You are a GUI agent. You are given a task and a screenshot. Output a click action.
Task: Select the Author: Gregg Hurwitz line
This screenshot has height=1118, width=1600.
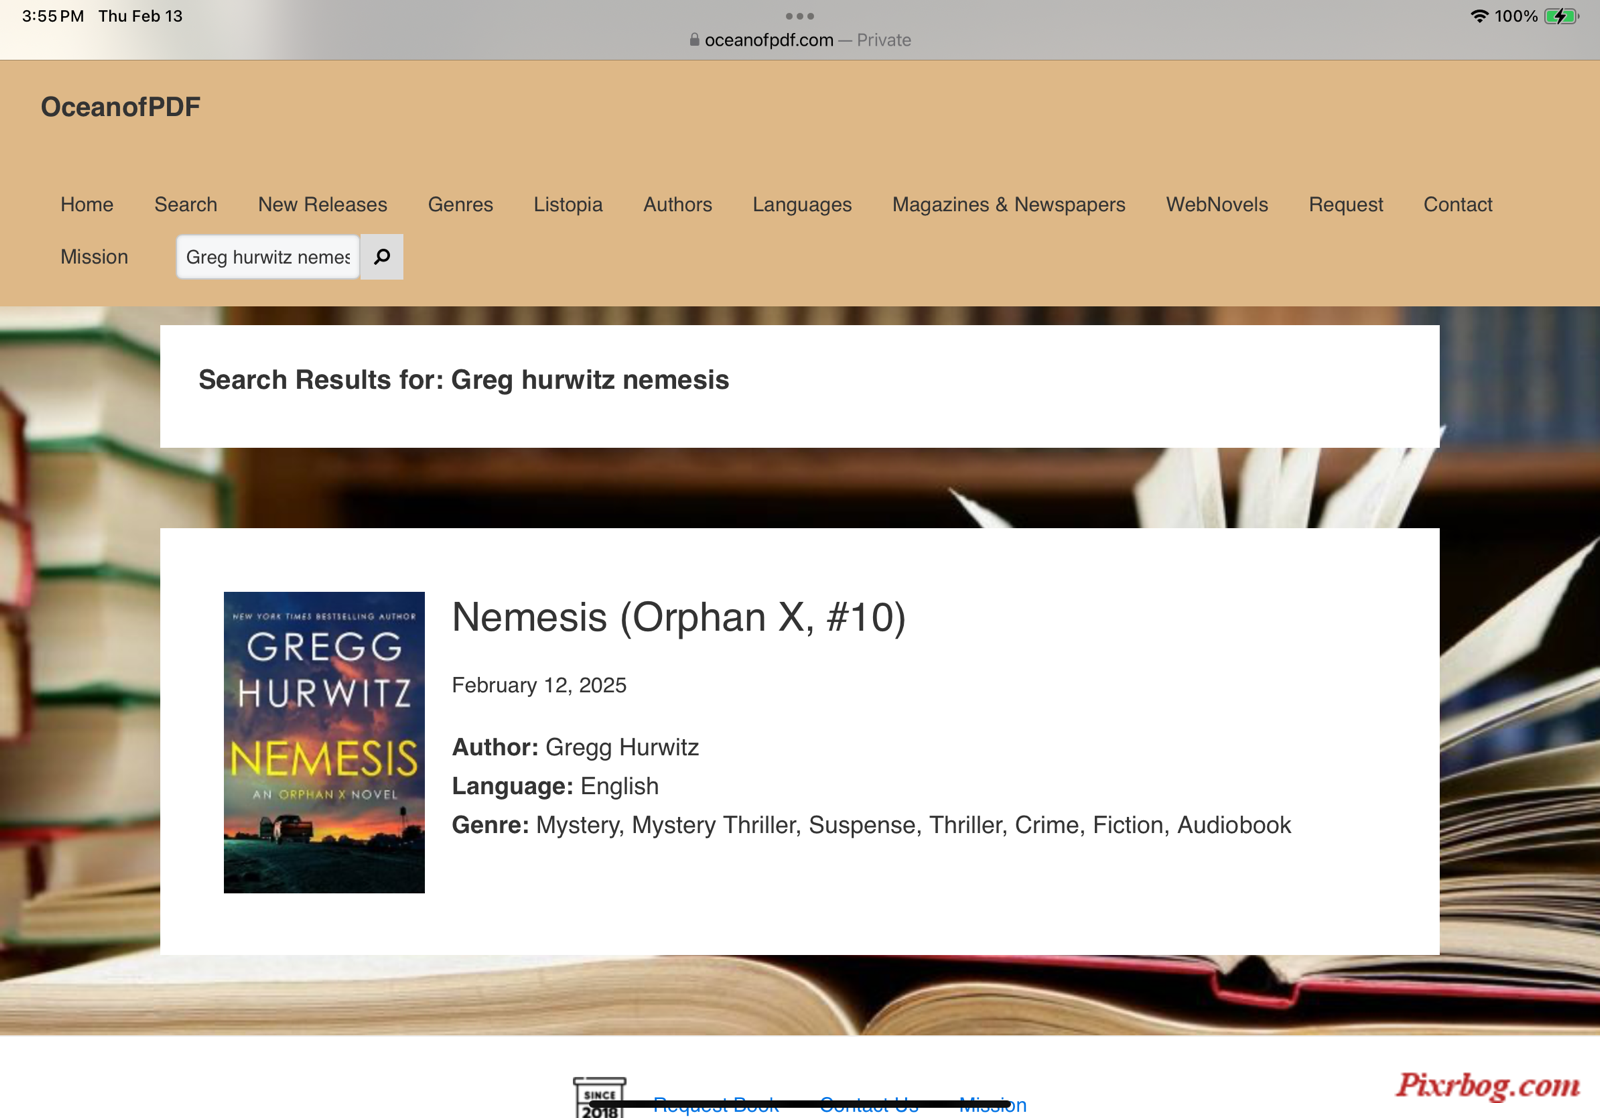point(575,747)
